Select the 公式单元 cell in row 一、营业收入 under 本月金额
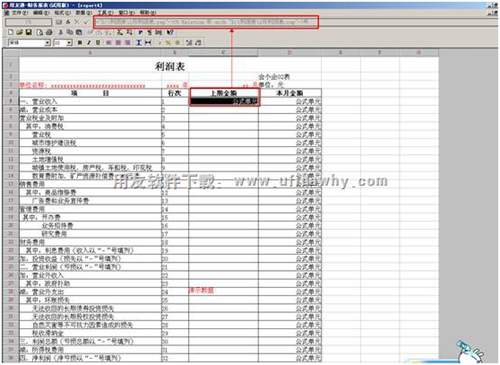 (290, 101)
